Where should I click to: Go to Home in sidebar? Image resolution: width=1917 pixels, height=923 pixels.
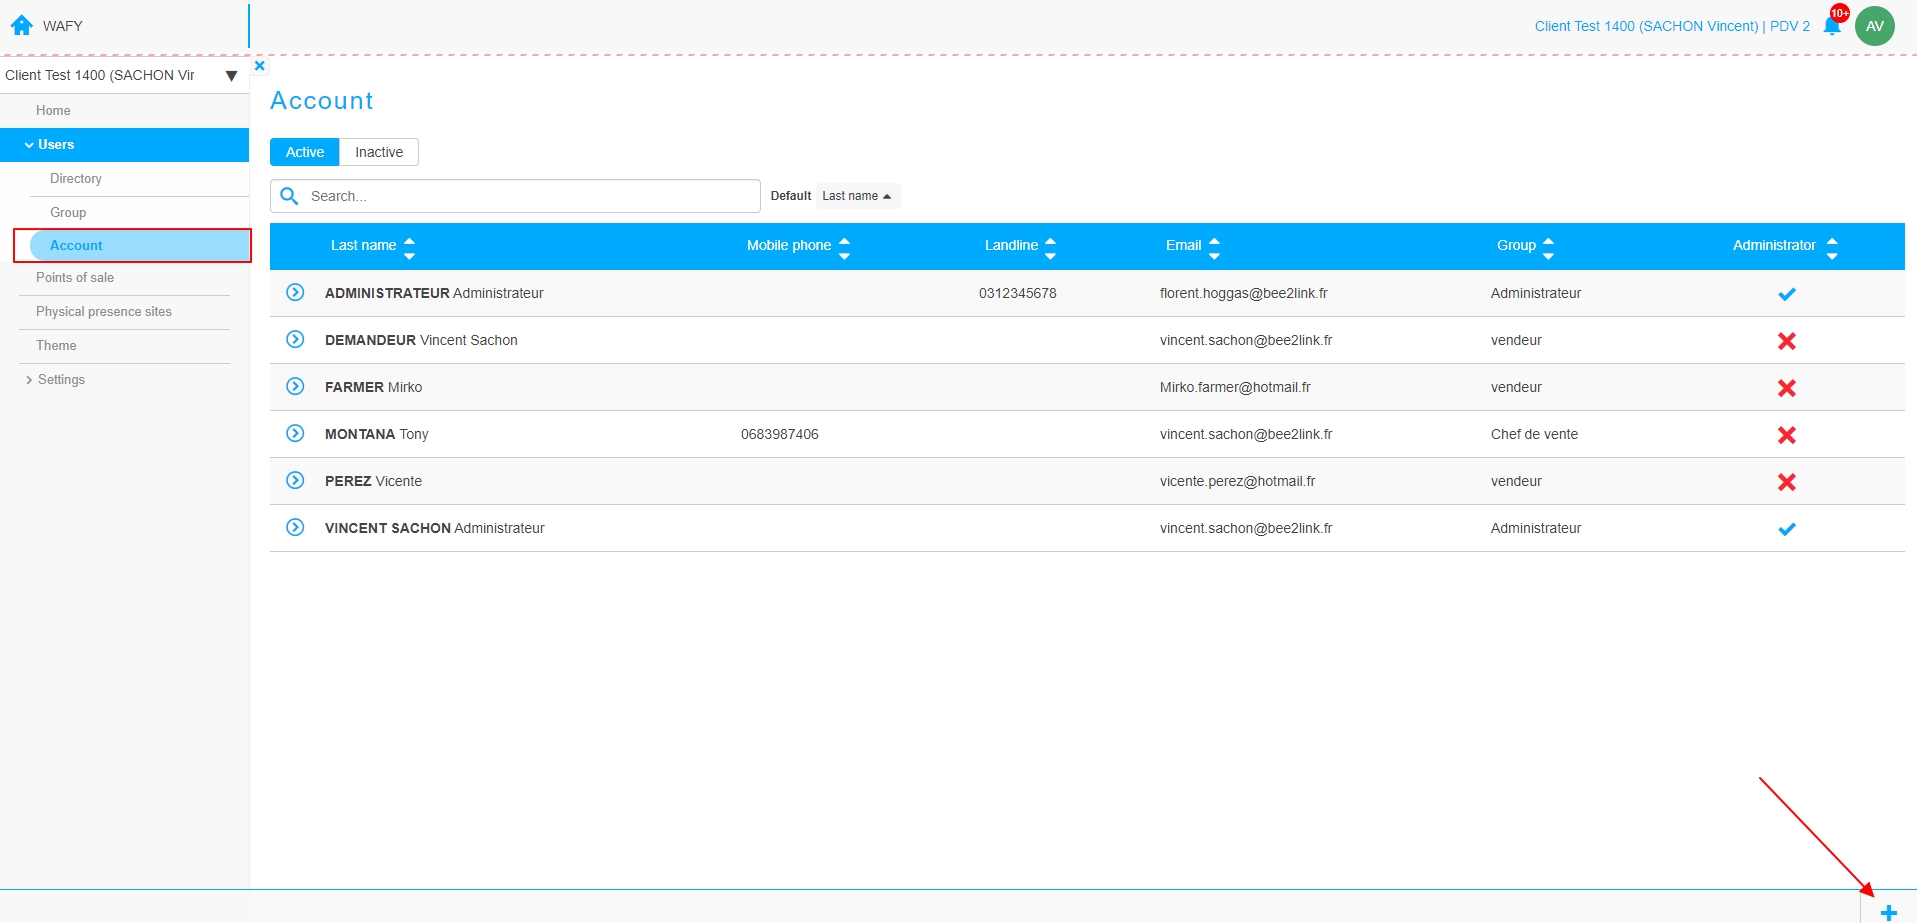(53, 111)
